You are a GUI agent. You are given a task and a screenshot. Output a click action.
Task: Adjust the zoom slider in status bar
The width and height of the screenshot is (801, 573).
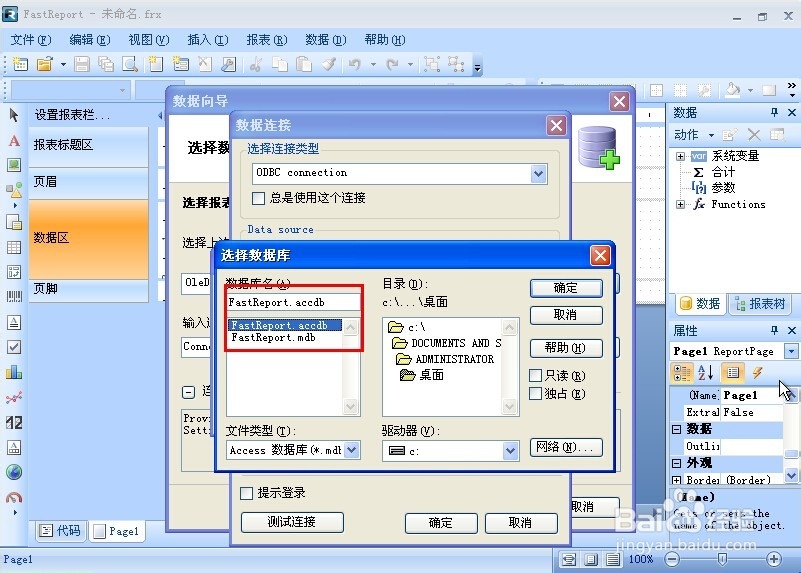[722, 559]
